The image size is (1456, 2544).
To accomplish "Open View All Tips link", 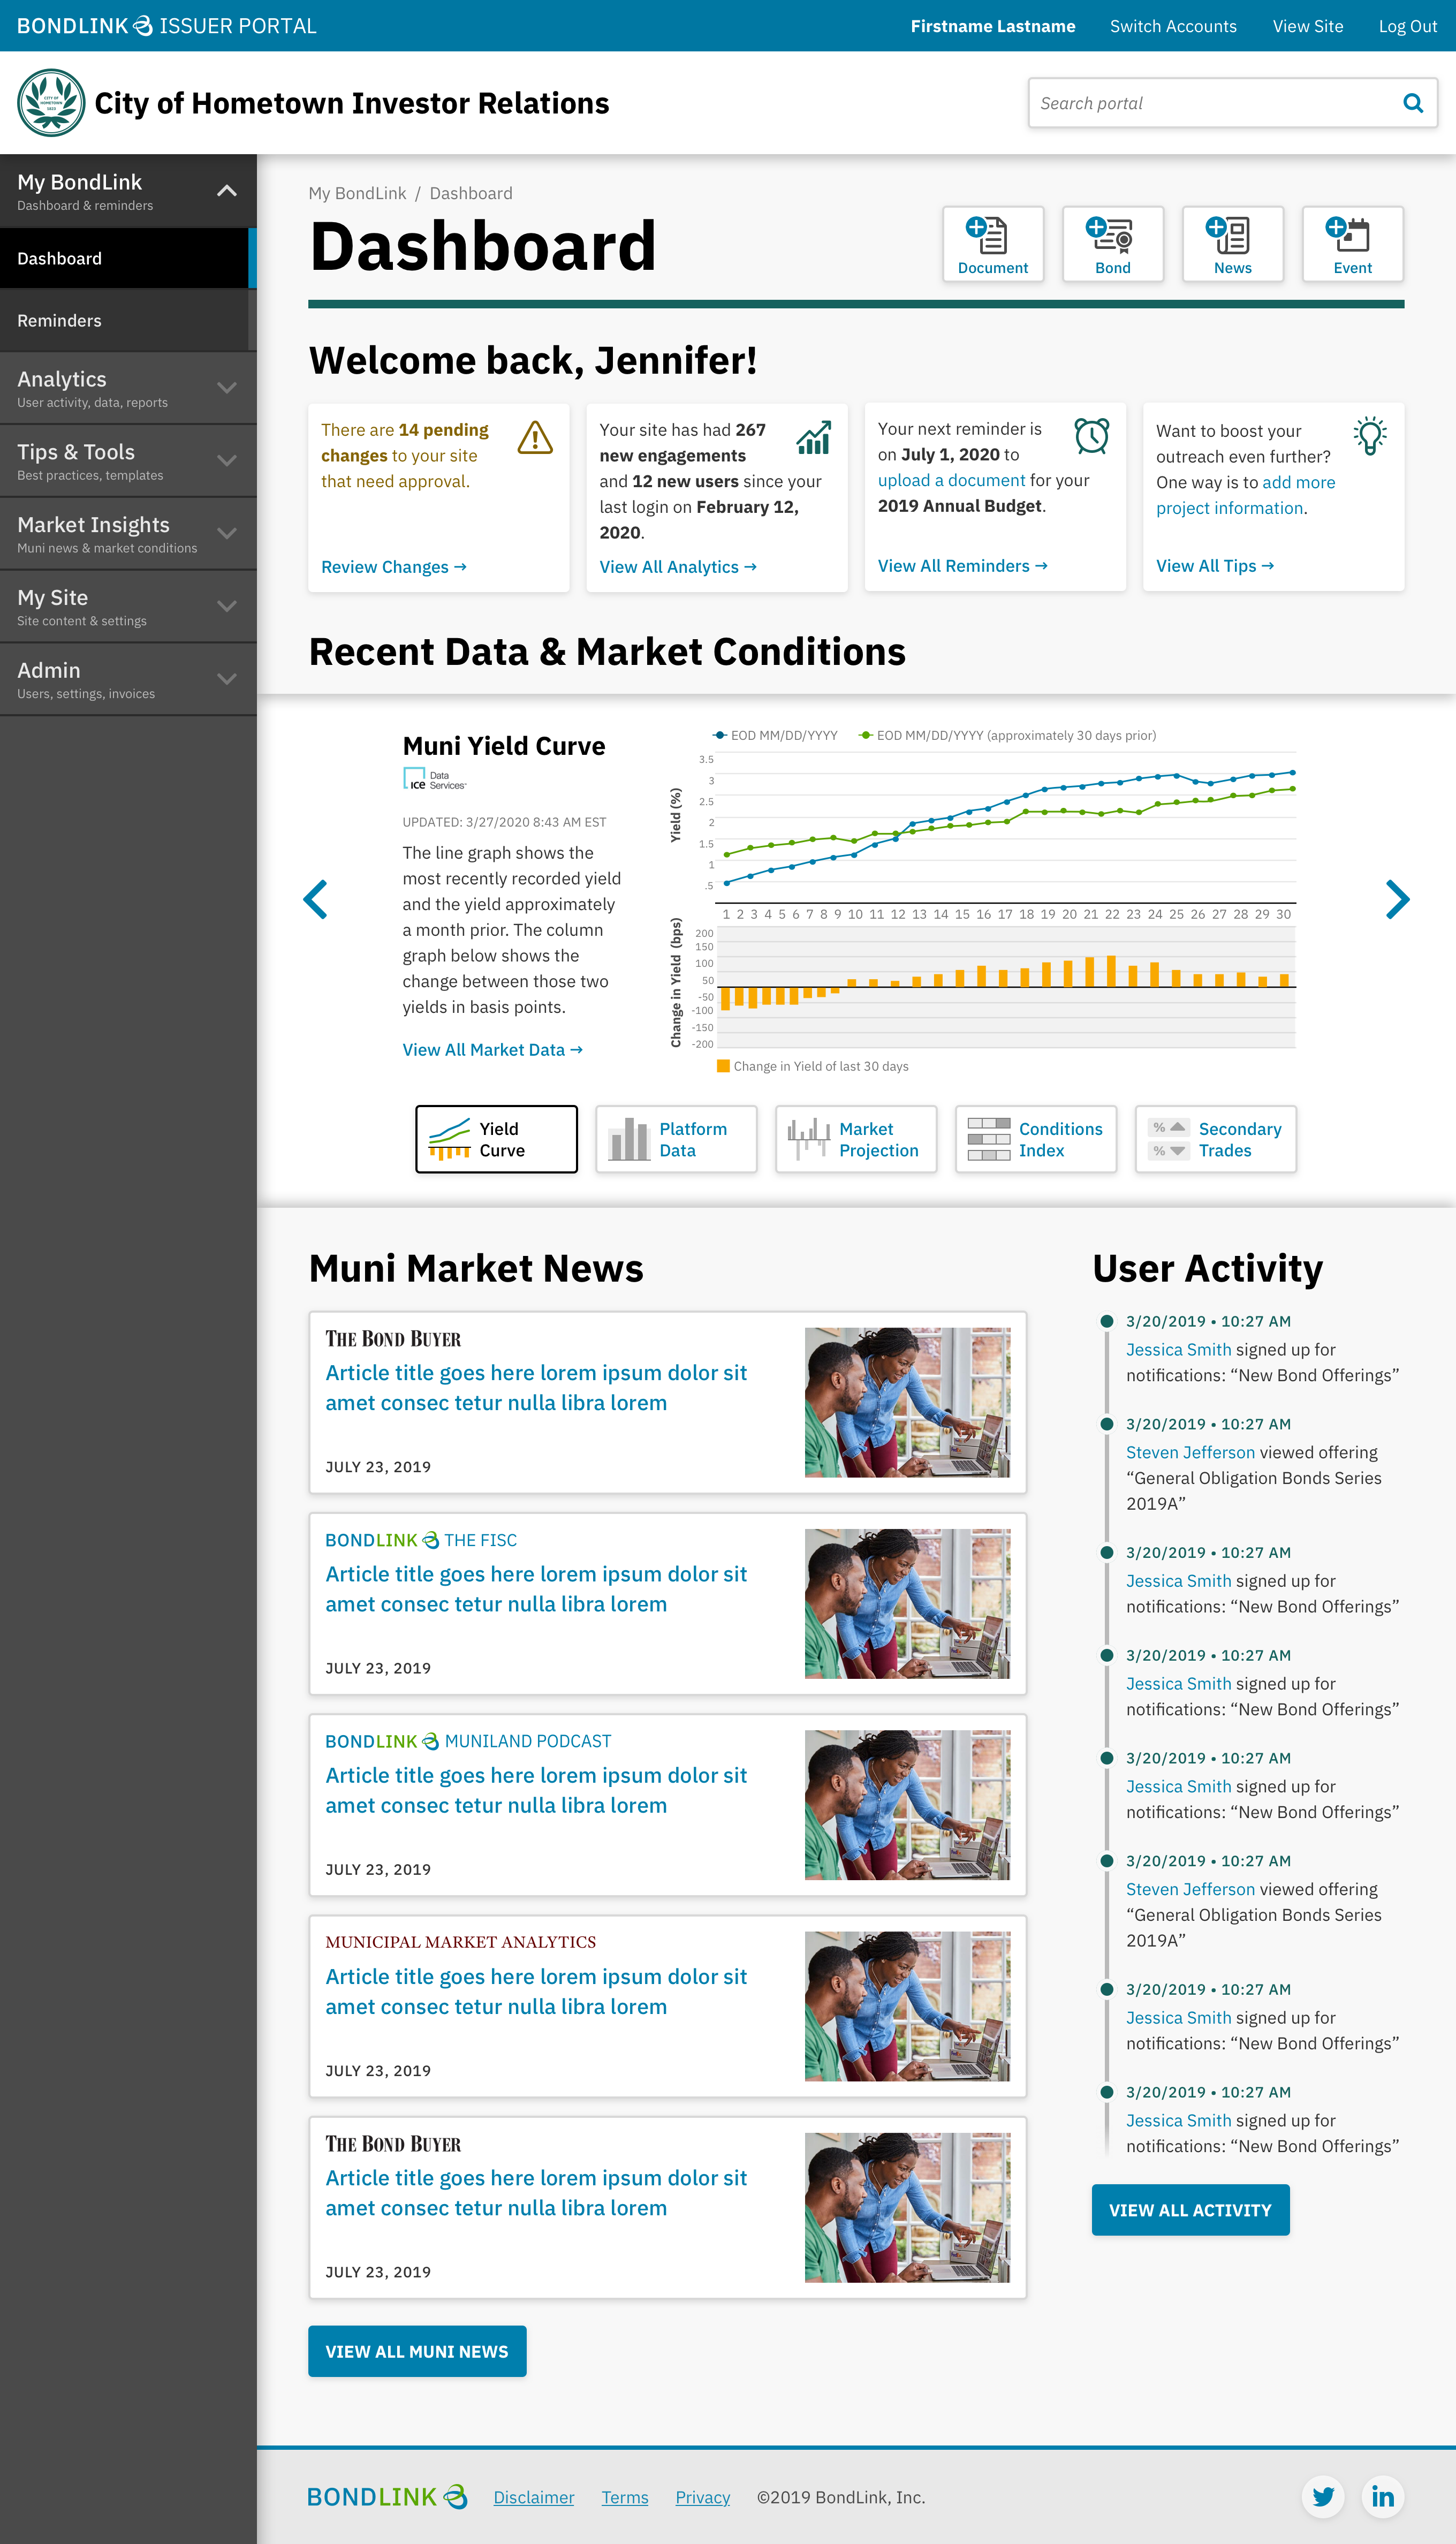I will [x=1214, y=566].
